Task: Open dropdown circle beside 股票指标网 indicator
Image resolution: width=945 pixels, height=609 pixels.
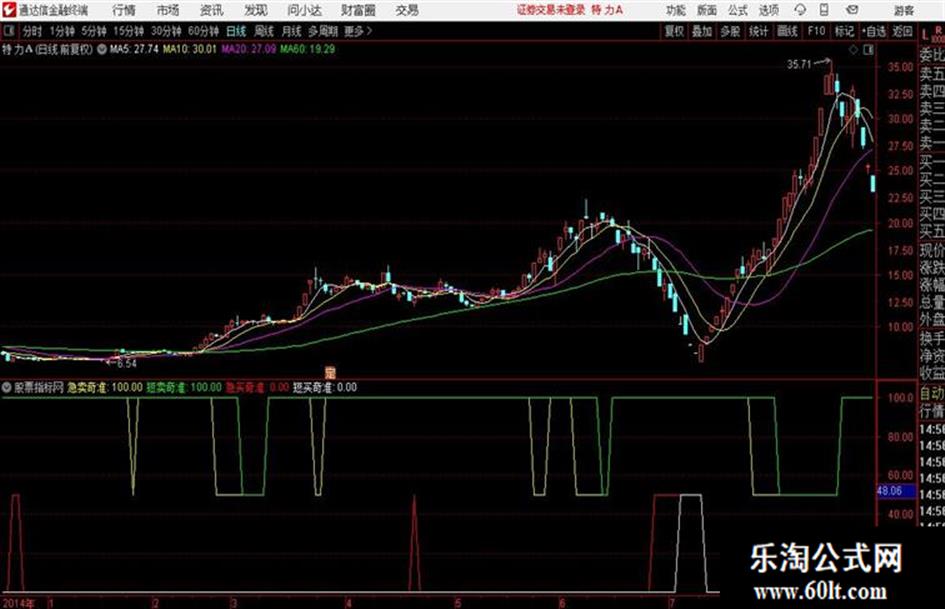Action: [x=7, y=388]
